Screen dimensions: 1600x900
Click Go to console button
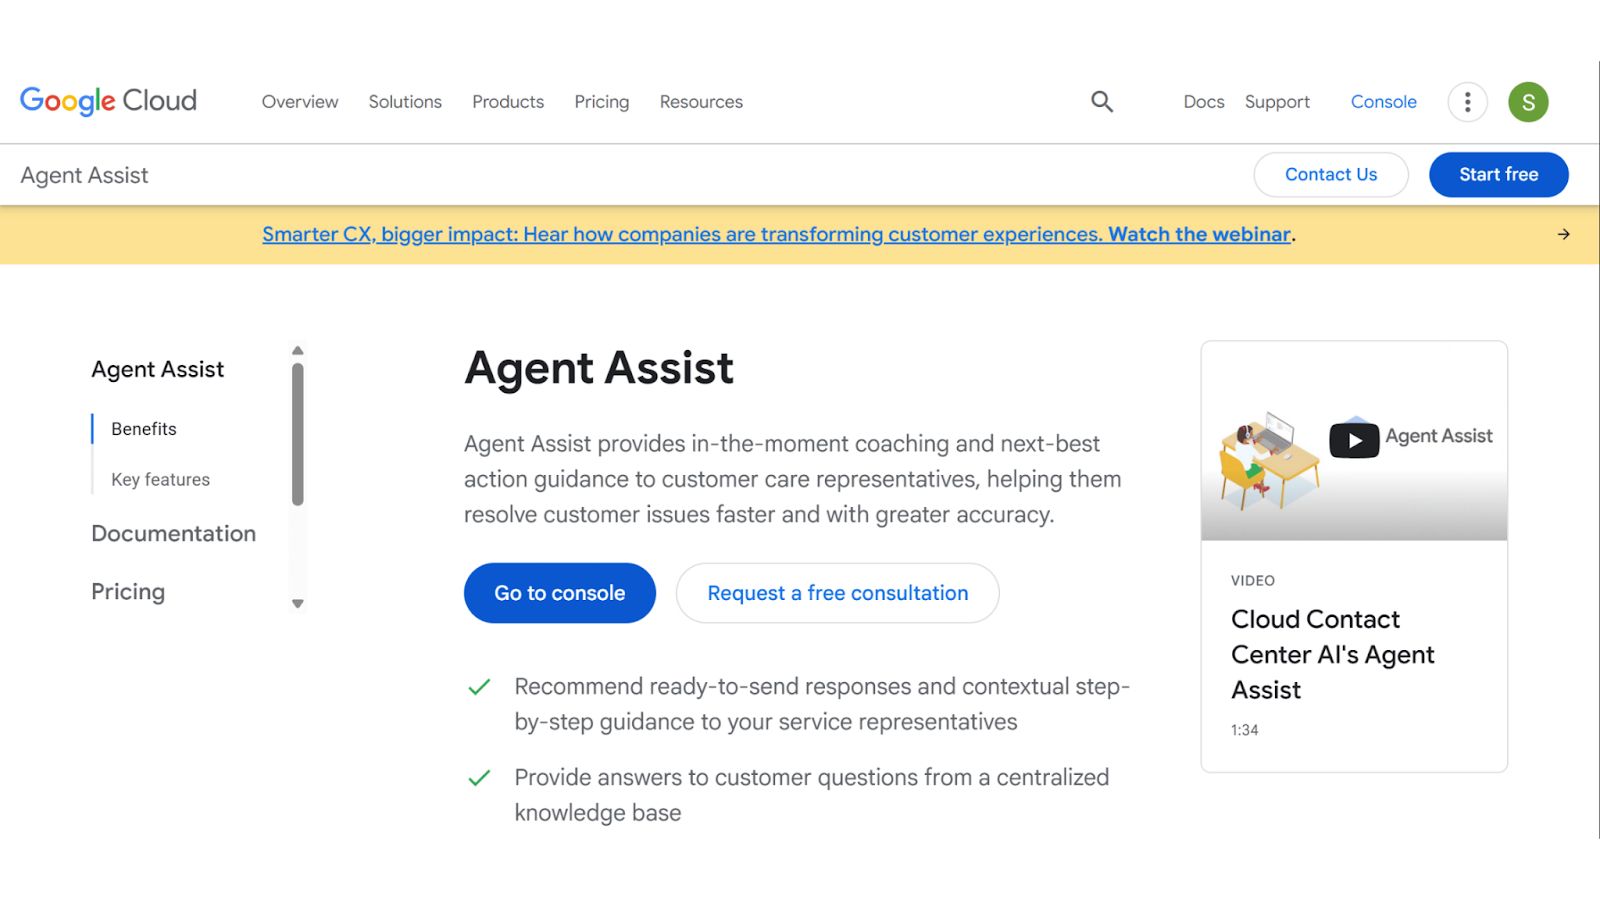[560, 593]
